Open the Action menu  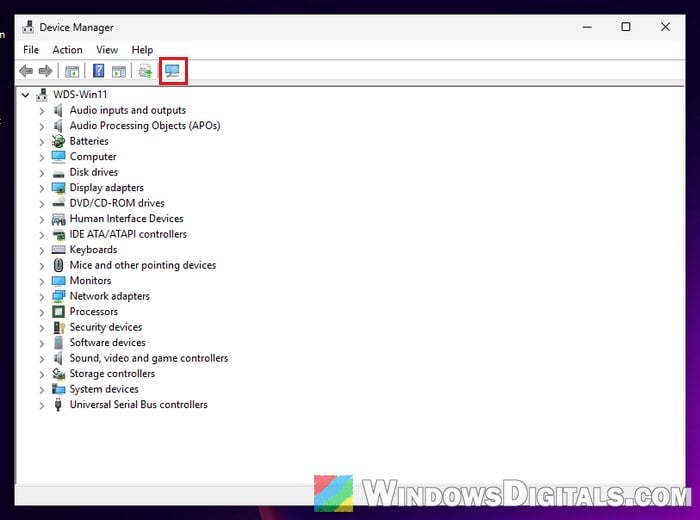67,50
